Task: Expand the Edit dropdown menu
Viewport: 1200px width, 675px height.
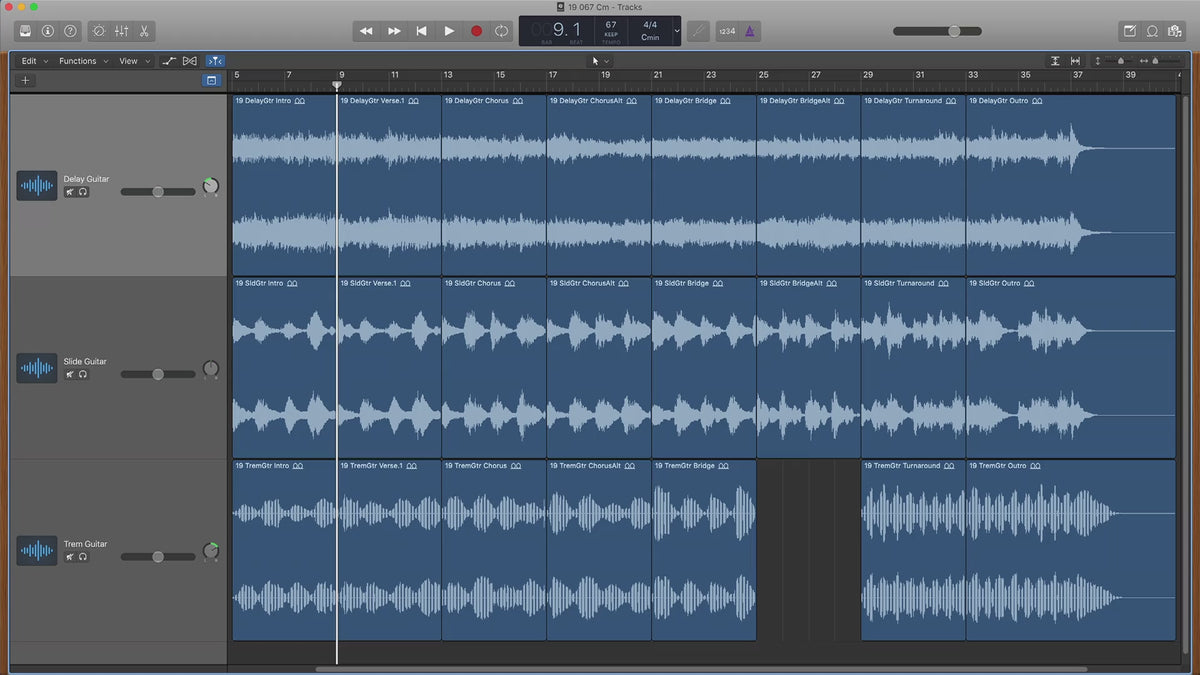Action: [x=34, y=61]
